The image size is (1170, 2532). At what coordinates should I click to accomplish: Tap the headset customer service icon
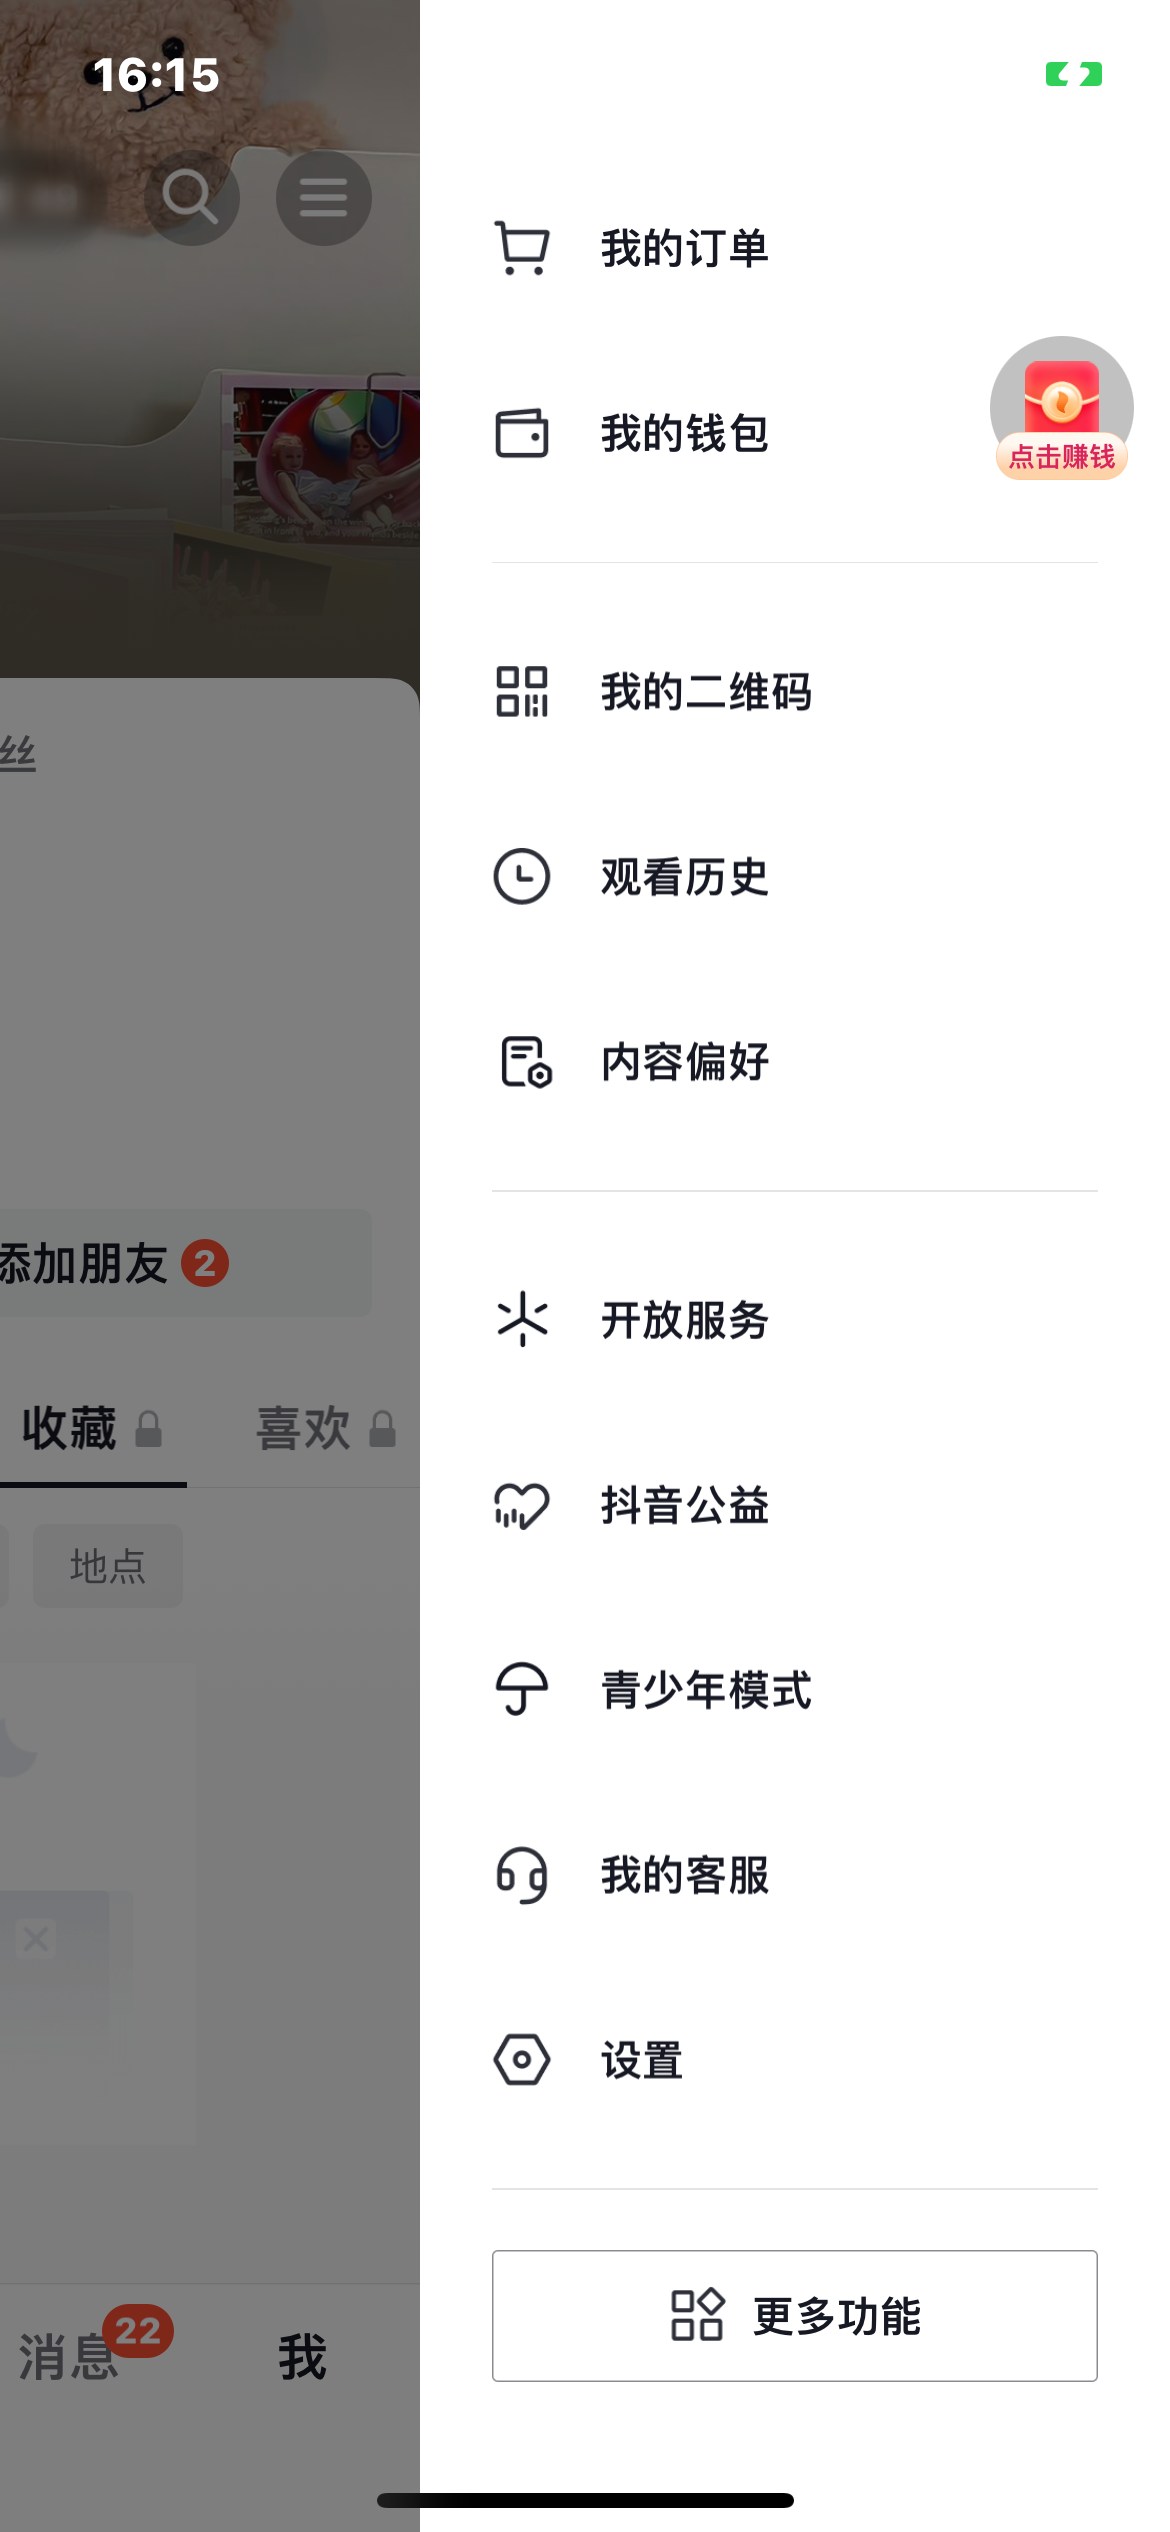click(522, 1875)
